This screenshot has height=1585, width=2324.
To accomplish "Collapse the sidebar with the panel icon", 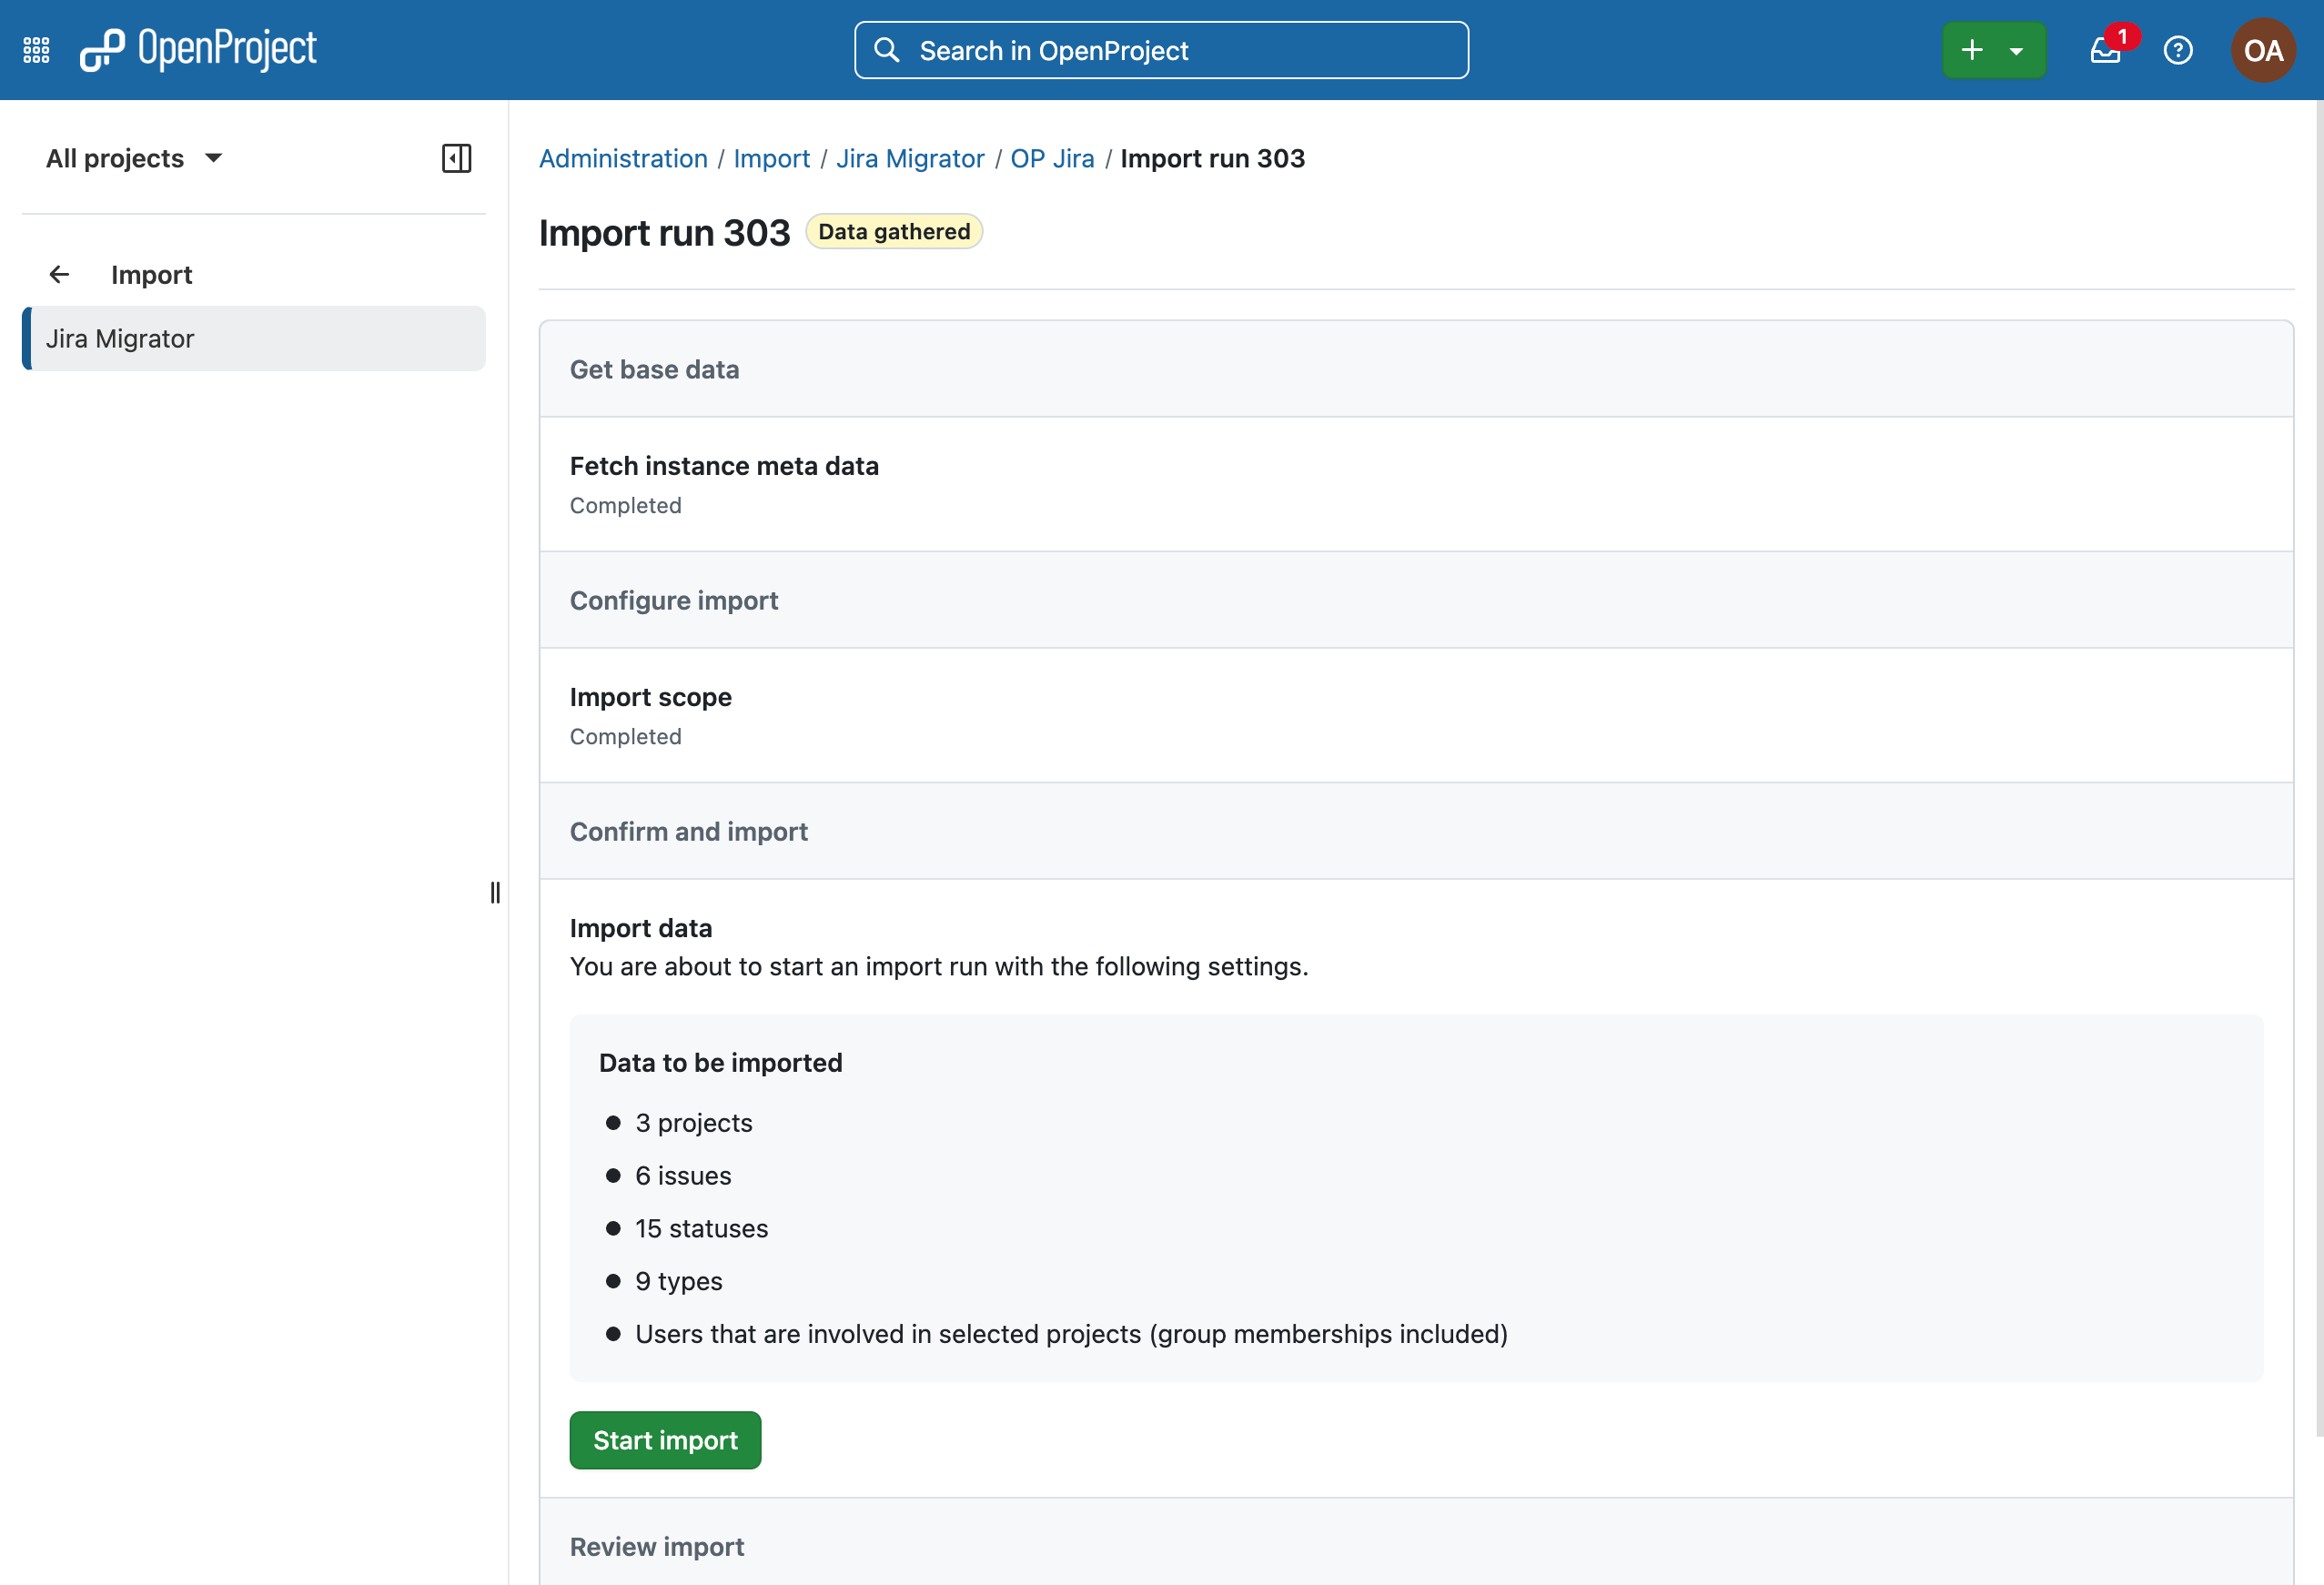I will pyautogui.click(x=456, y=158).
